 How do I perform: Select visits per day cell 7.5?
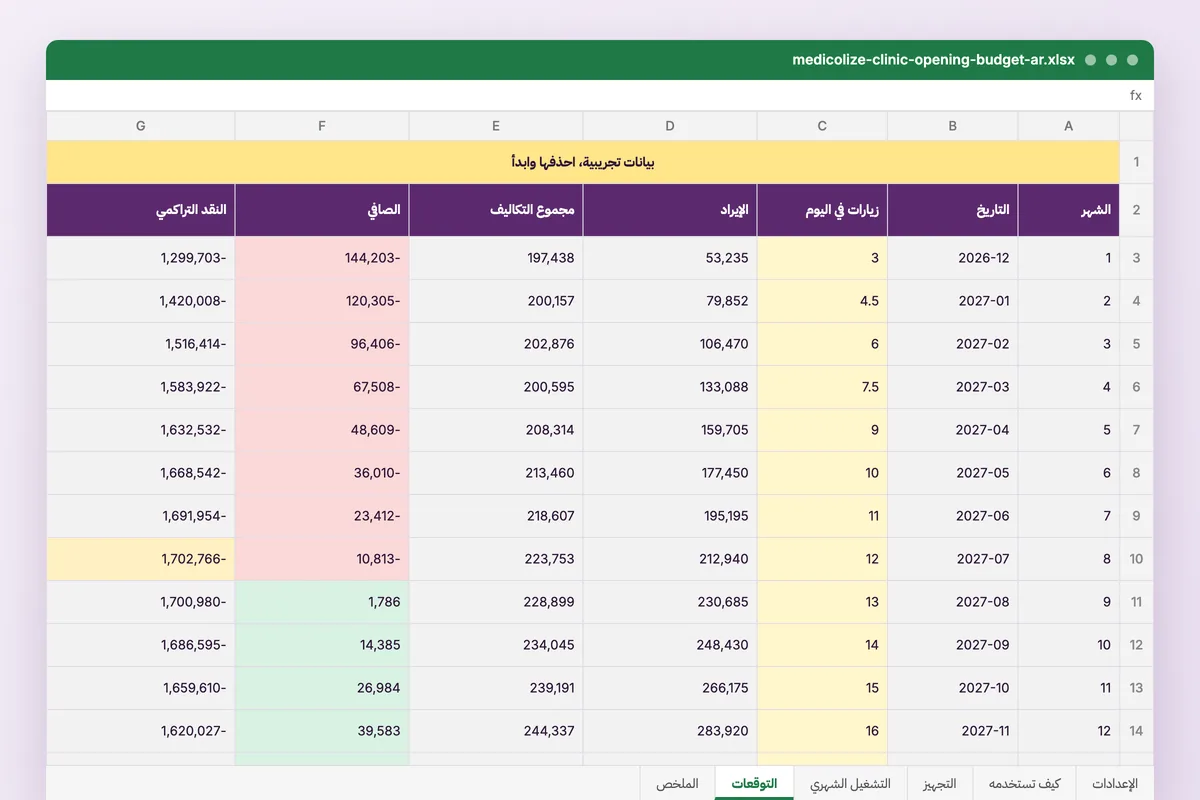[822, 387]
